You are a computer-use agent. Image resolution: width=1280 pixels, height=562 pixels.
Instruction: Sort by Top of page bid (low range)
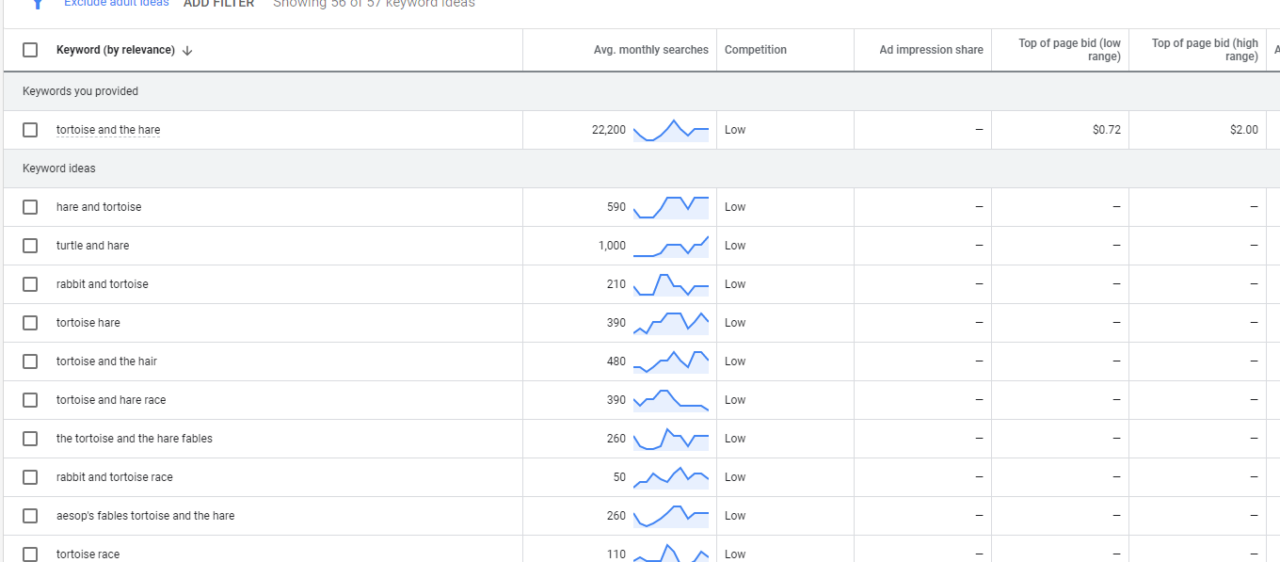tap(1069, 50)
